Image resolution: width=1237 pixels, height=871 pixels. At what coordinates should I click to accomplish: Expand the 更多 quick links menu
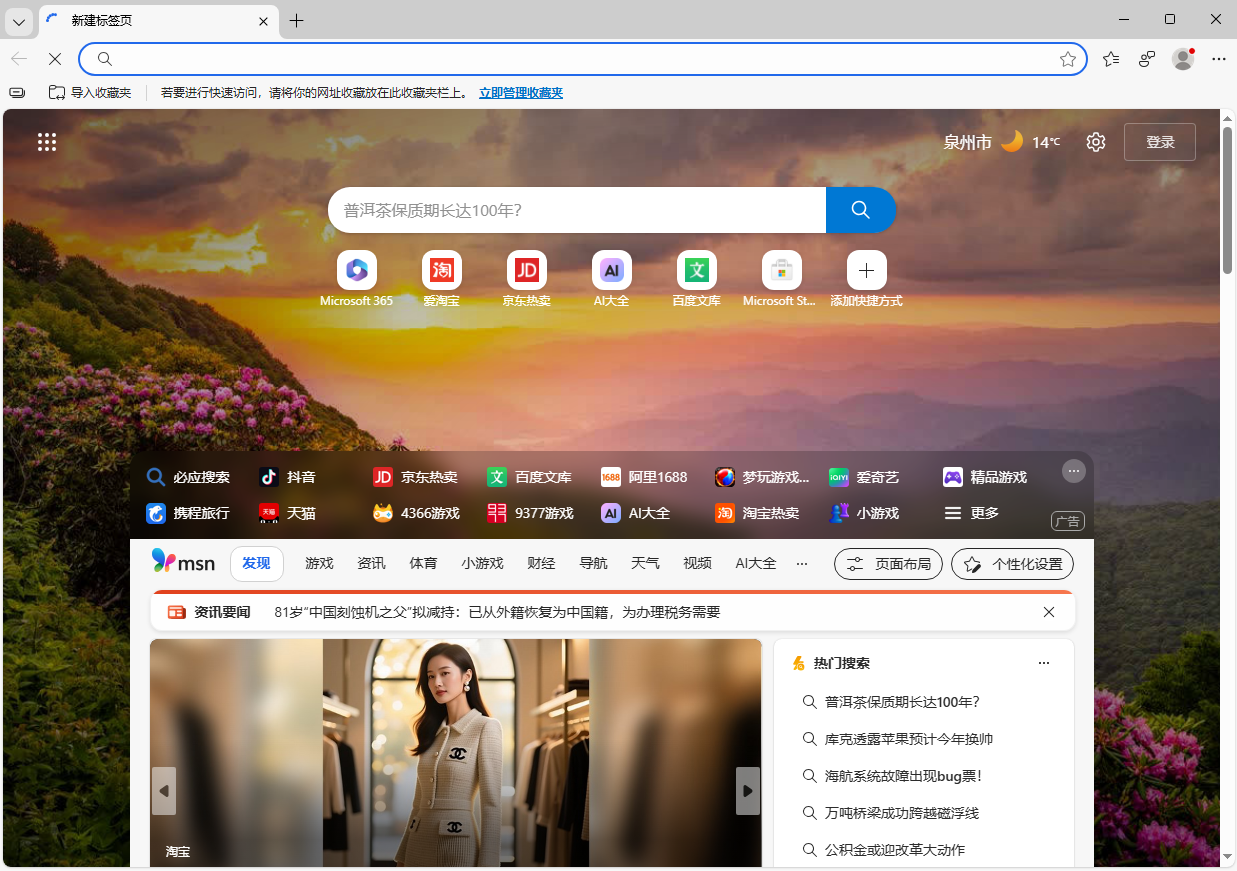click(x=971, y=513)
